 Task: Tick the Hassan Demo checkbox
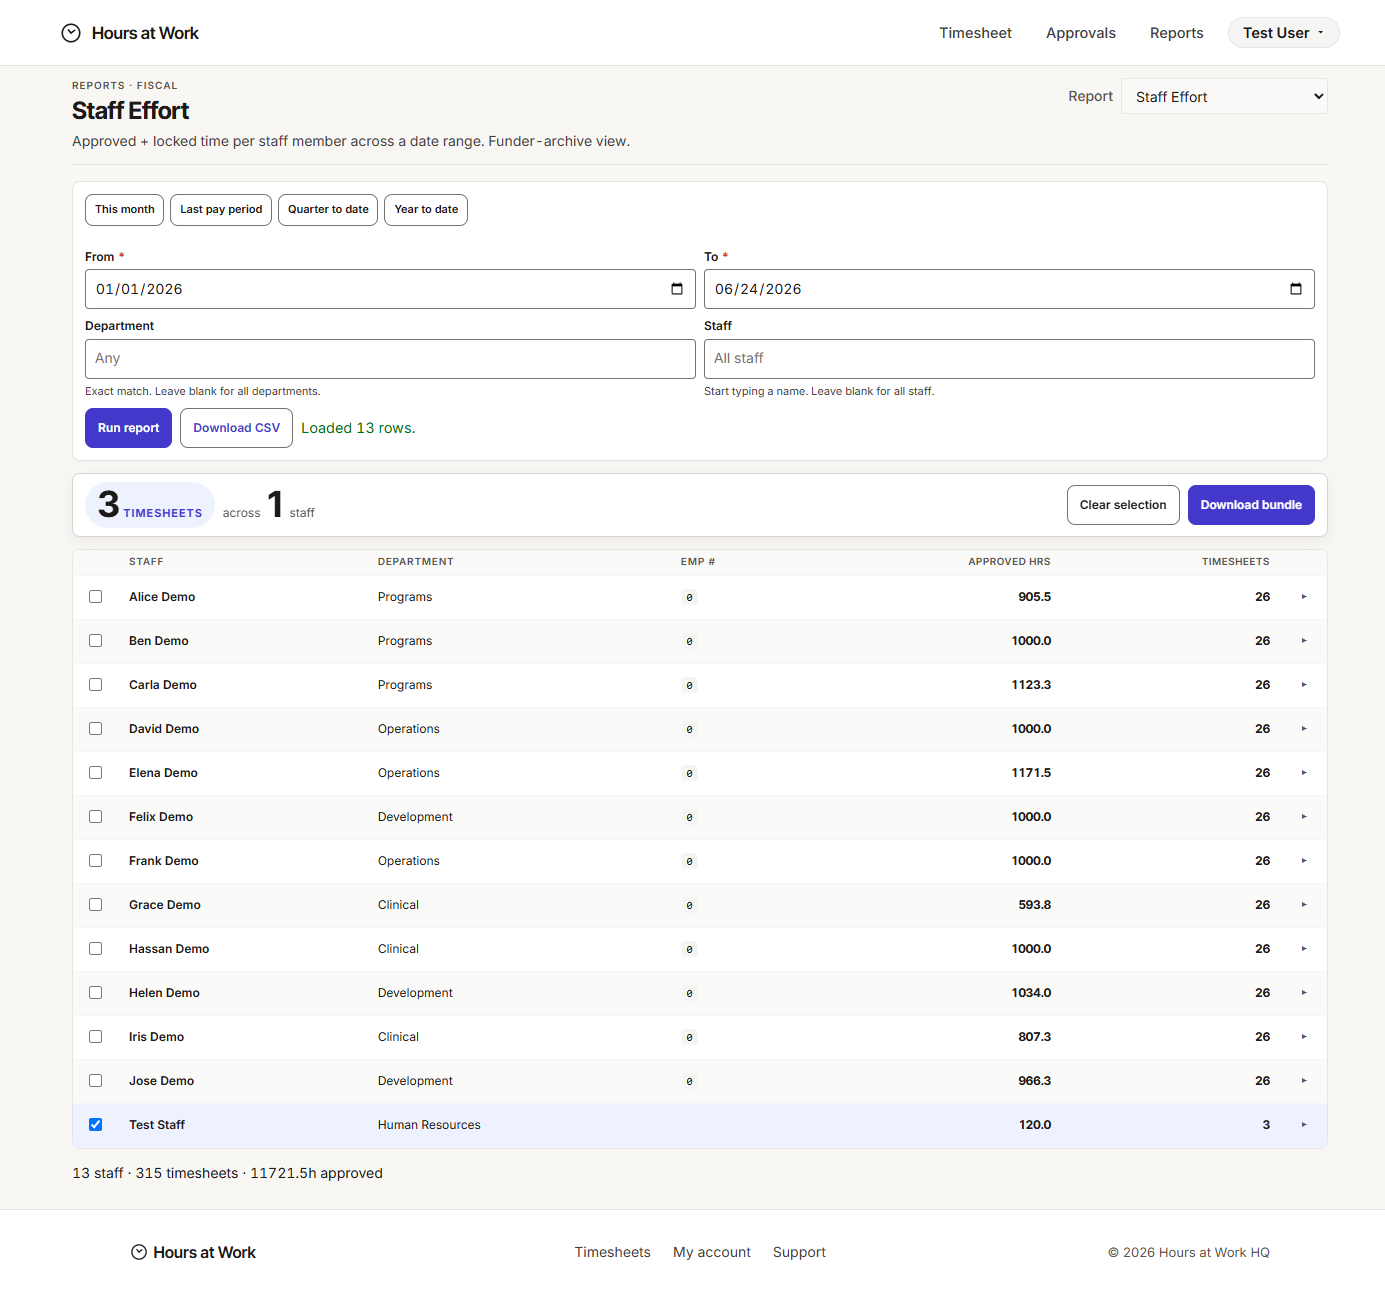point(96,949)
